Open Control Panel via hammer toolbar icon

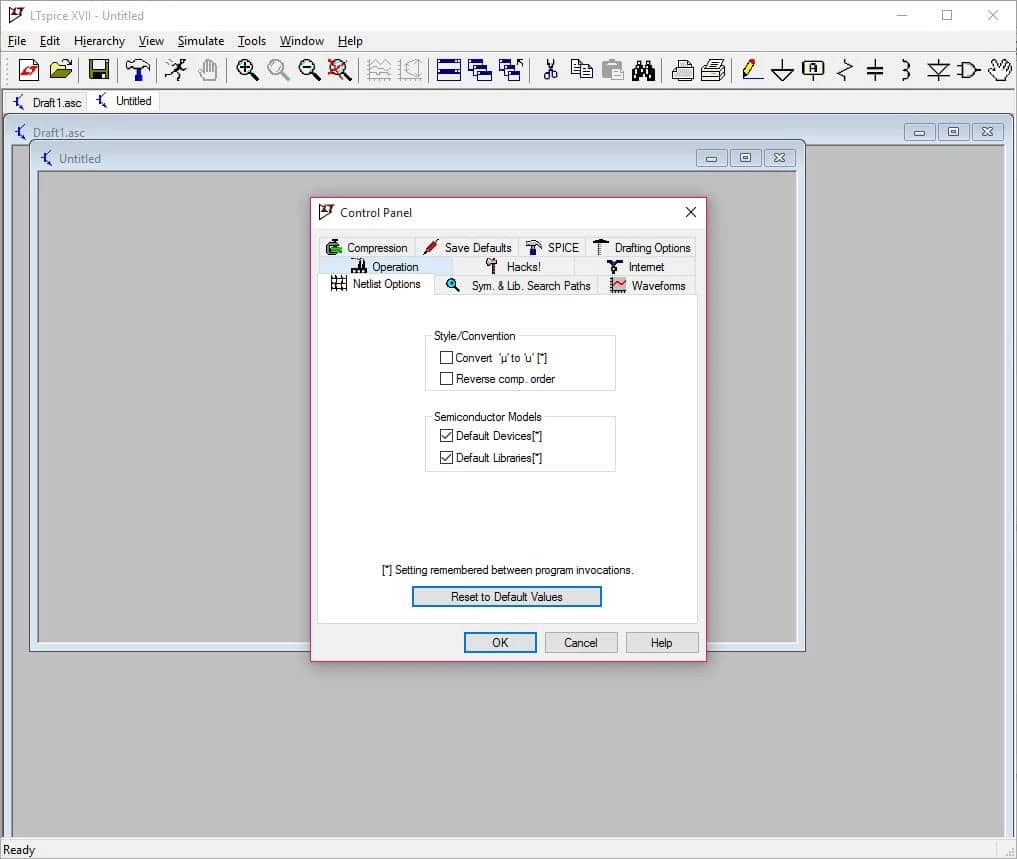[138, 69]
